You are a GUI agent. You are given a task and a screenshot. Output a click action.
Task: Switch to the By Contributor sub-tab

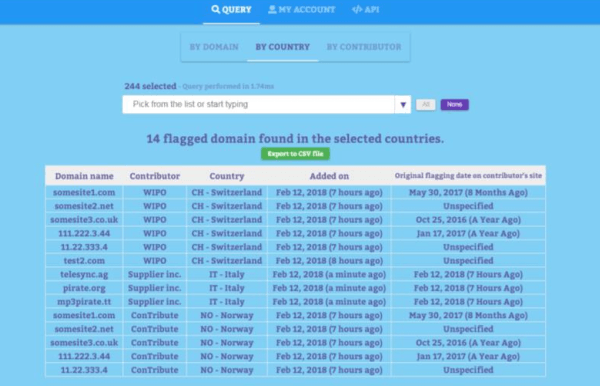[x=364, y=47]
